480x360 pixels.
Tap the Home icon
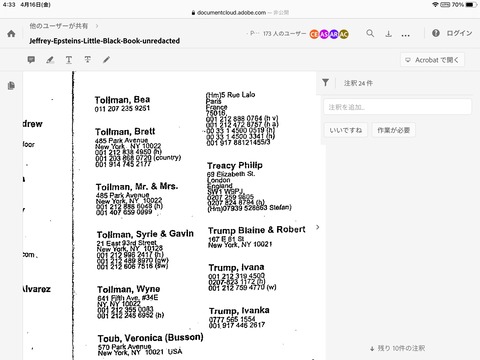coord(11,34)
